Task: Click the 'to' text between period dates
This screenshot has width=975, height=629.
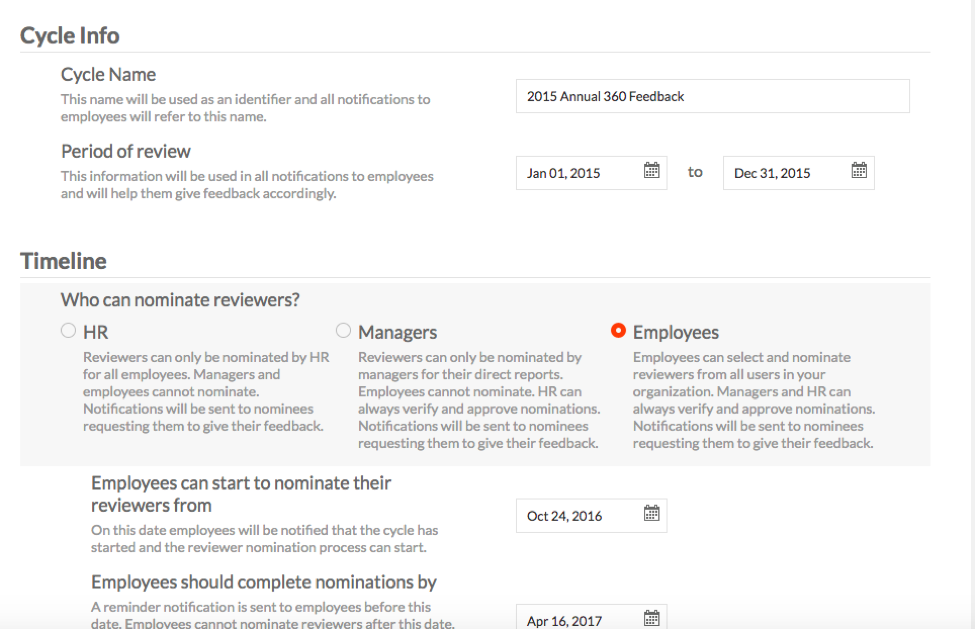Action: (x=695, y=172)
